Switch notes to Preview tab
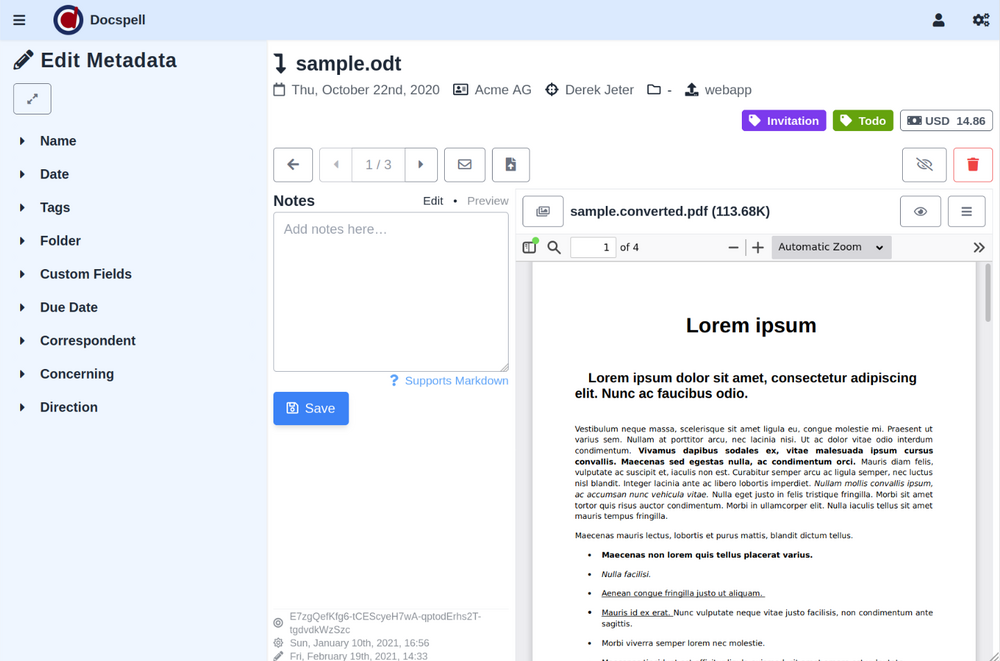The image size is (1000, 661). pos(487,201)
